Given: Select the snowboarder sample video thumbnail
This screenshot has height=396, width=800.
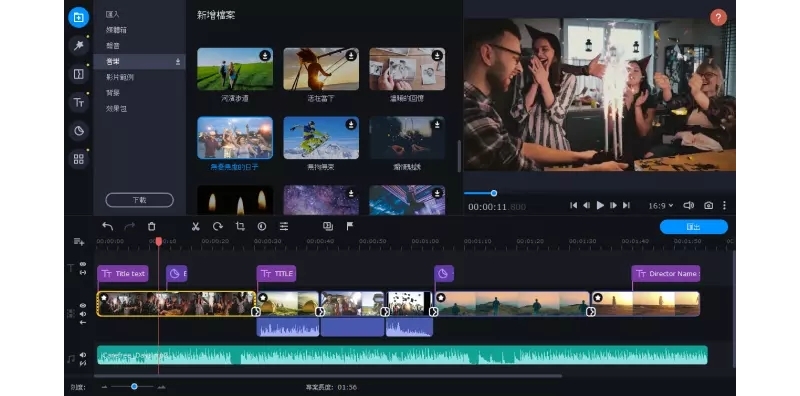Looking at the screenshot, I should (321, 138).
